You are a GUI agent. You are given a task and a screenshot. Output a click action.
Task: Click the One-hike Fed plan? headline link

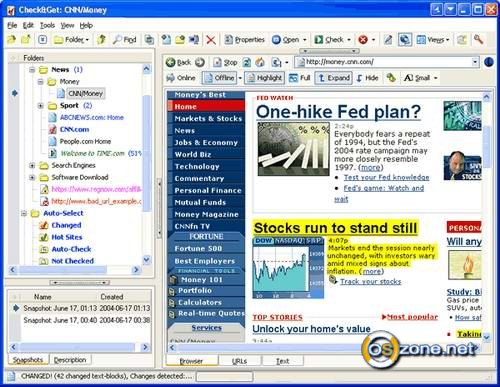[x=338, y=111]
